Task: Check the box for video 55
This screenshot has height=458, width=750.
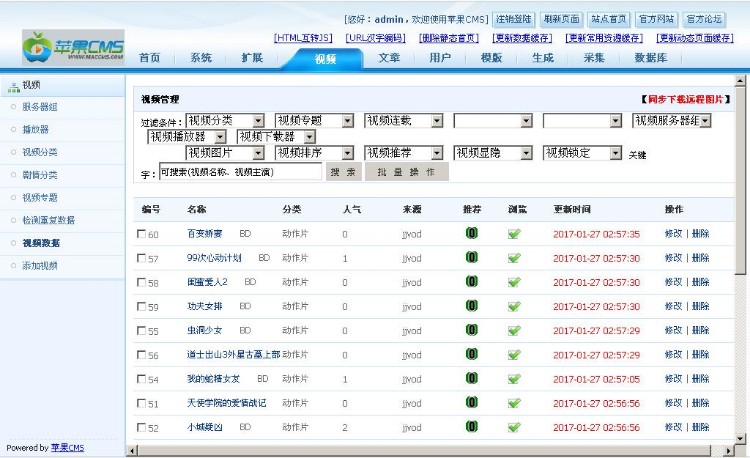Action: point(141,330)
